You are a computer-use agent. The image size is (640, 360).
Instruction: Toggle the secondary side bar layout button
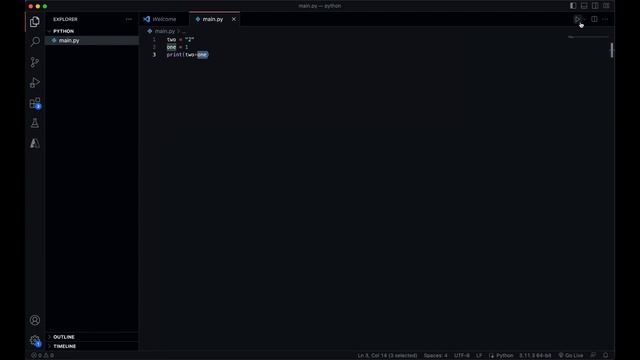click(x=595, y=6)
